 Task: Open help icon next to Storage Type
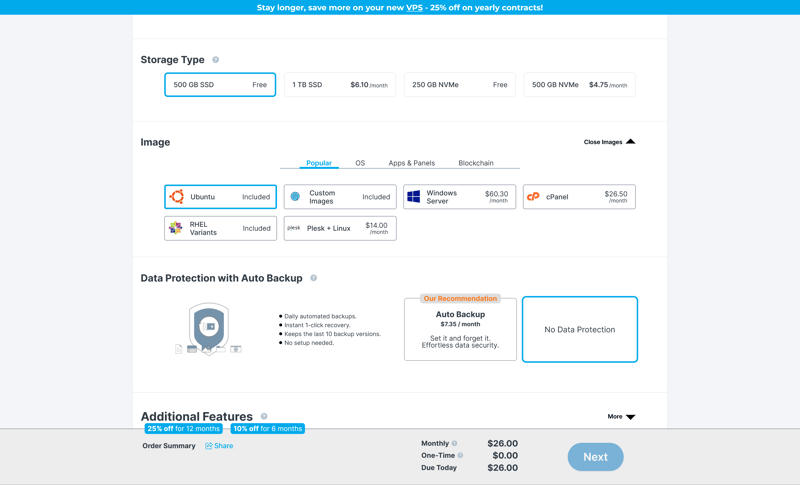216,60
